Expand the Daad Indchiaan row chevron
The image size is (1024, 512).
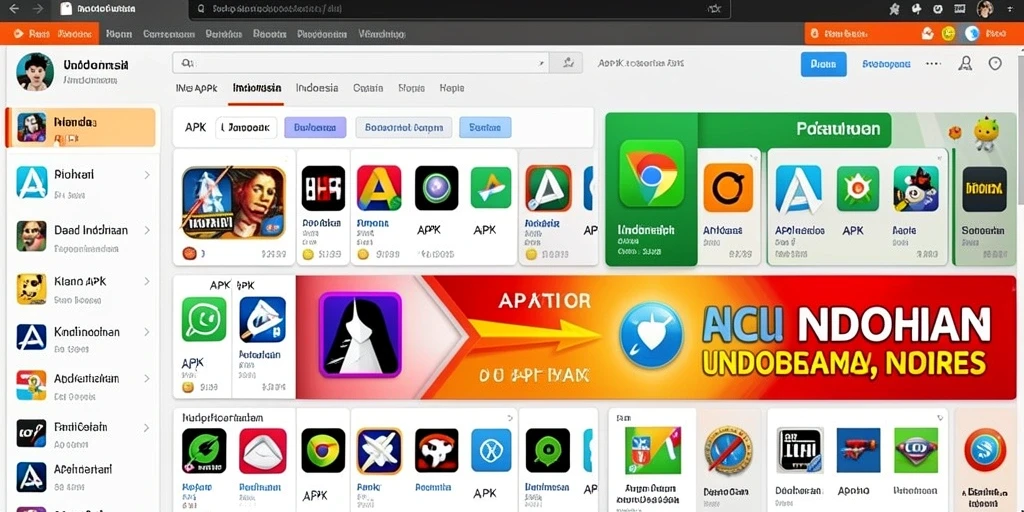(147, 231)
